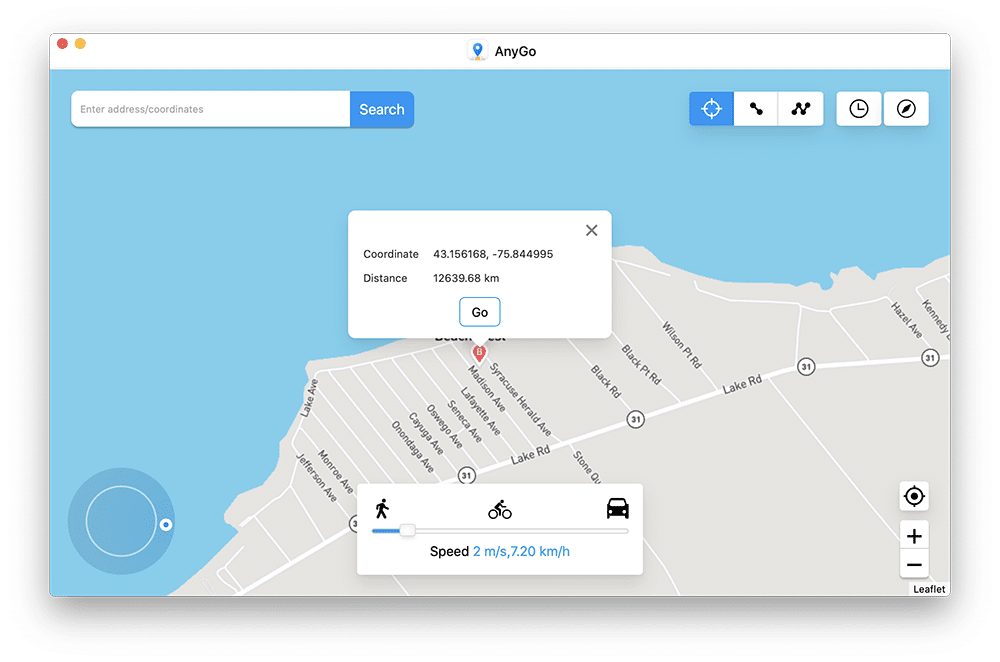Viewport: 1000px width, 662px height.
Task: Click the distance value 12639.68 km
Action: coord(466,278)
